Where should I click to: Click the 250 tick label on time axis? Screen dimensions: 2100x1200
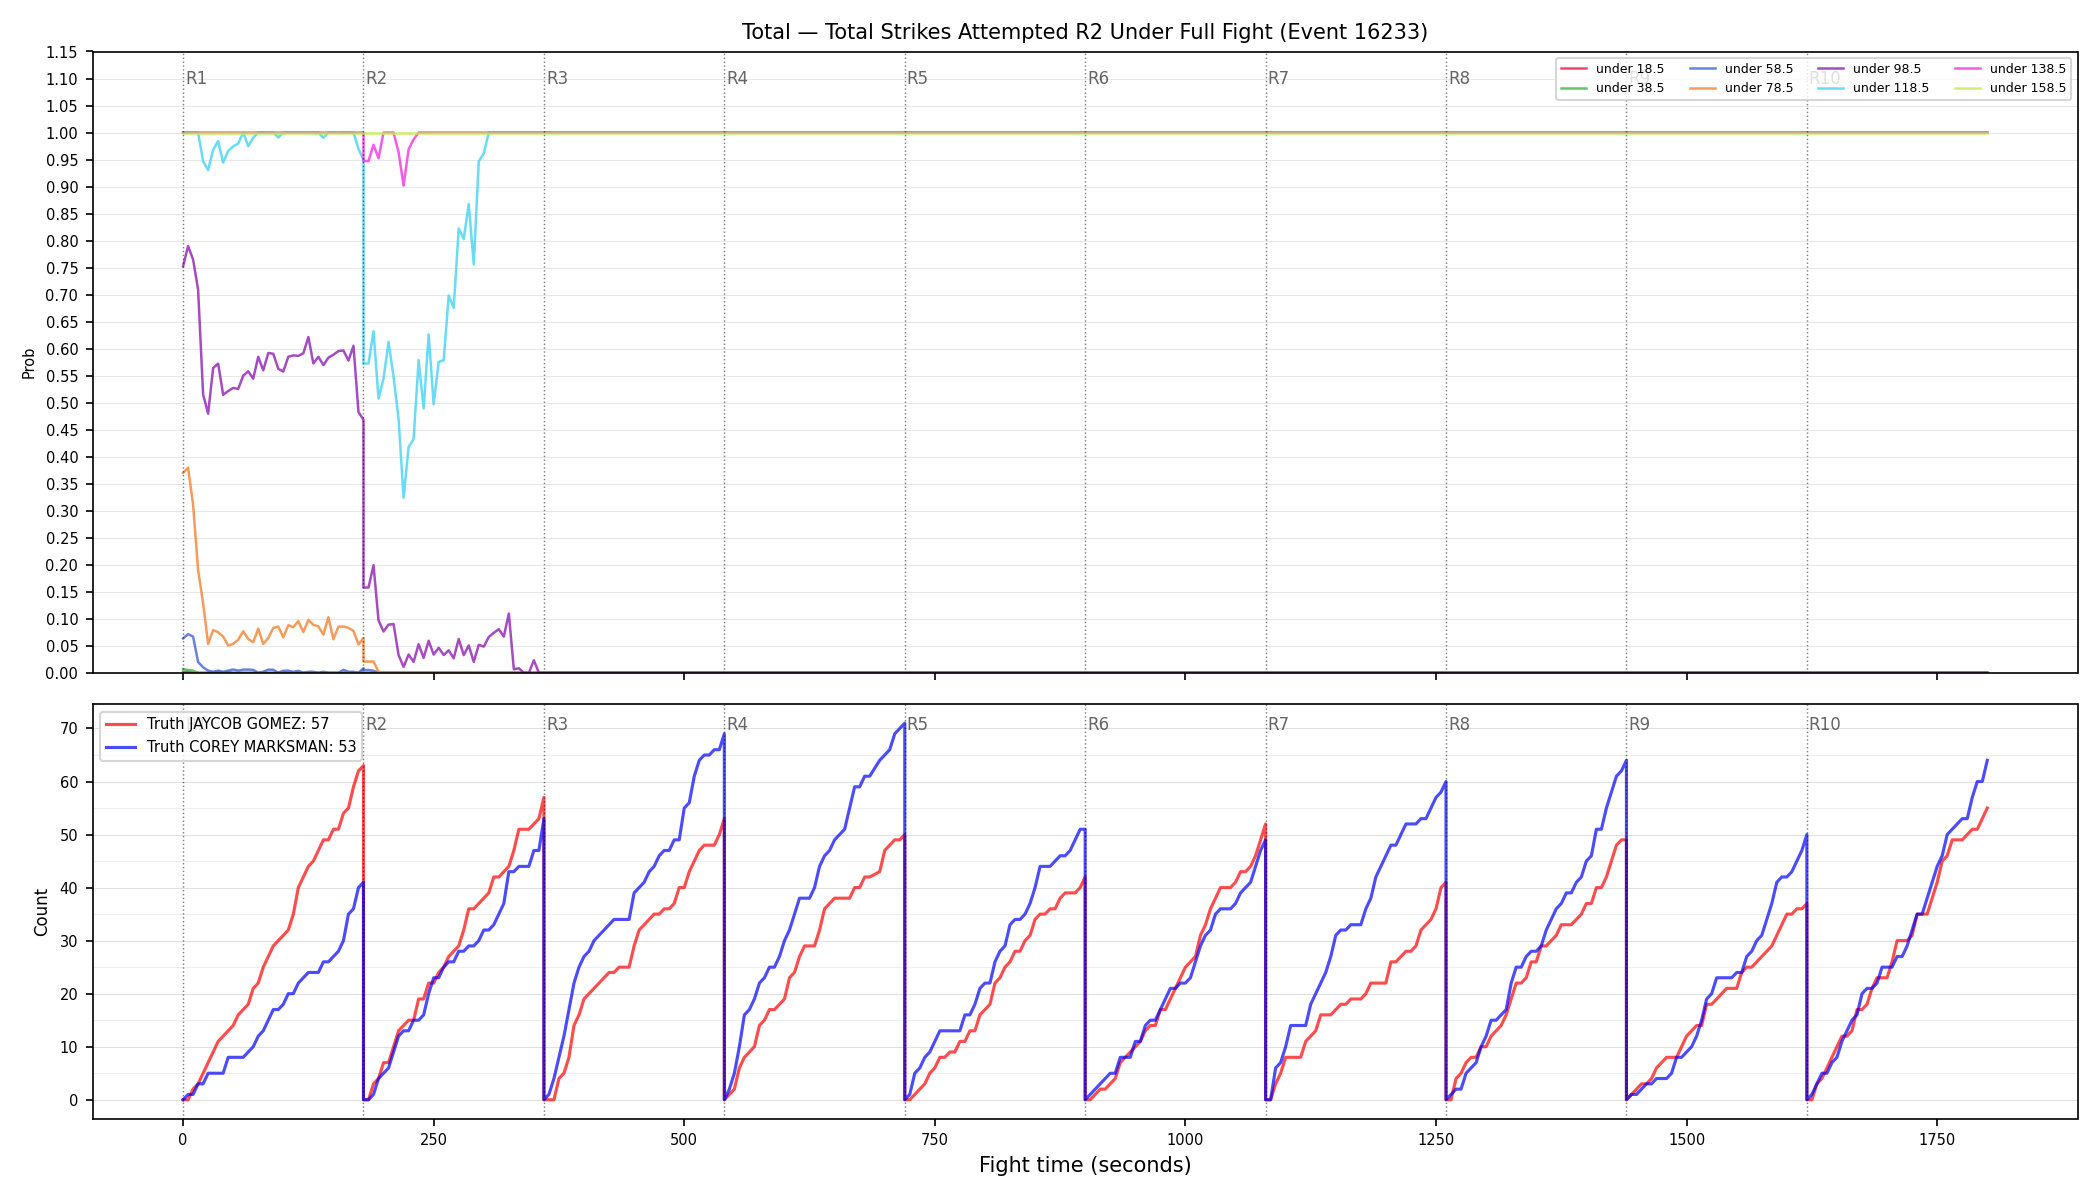pos(433,1139)
